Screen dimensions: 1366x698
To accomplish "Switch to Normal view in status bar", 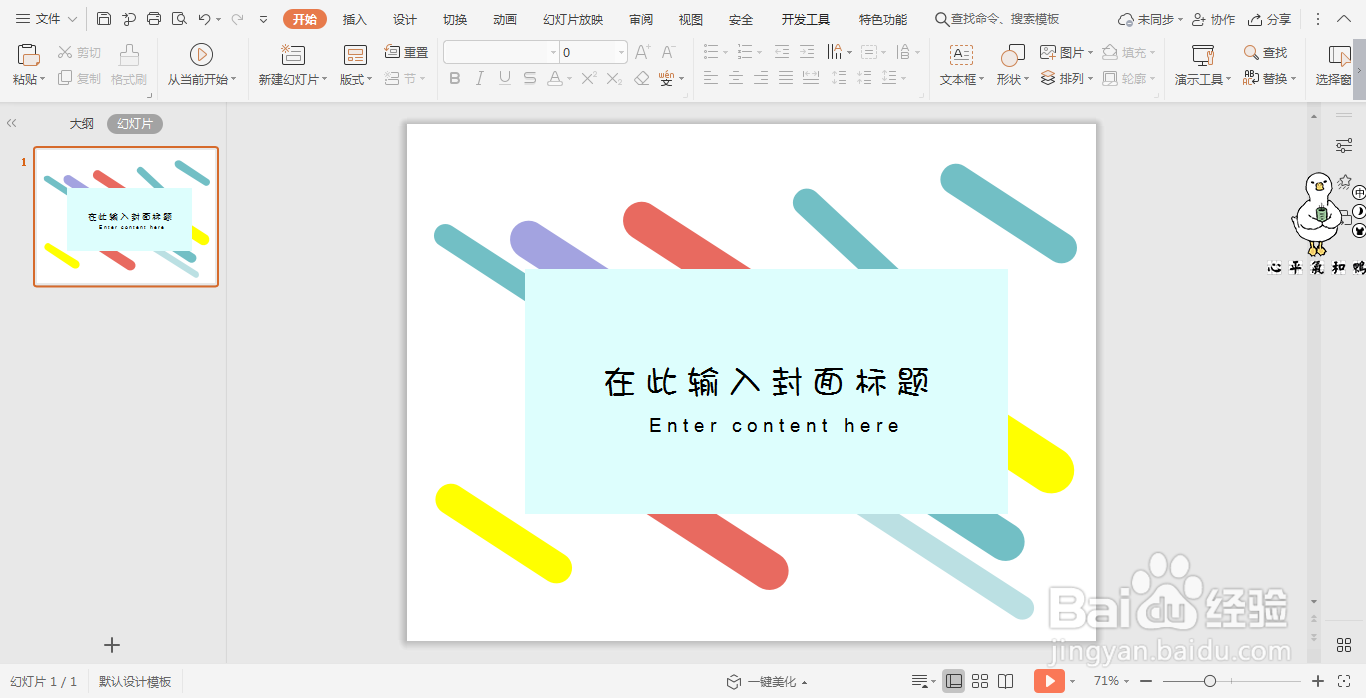I will 954,681.
